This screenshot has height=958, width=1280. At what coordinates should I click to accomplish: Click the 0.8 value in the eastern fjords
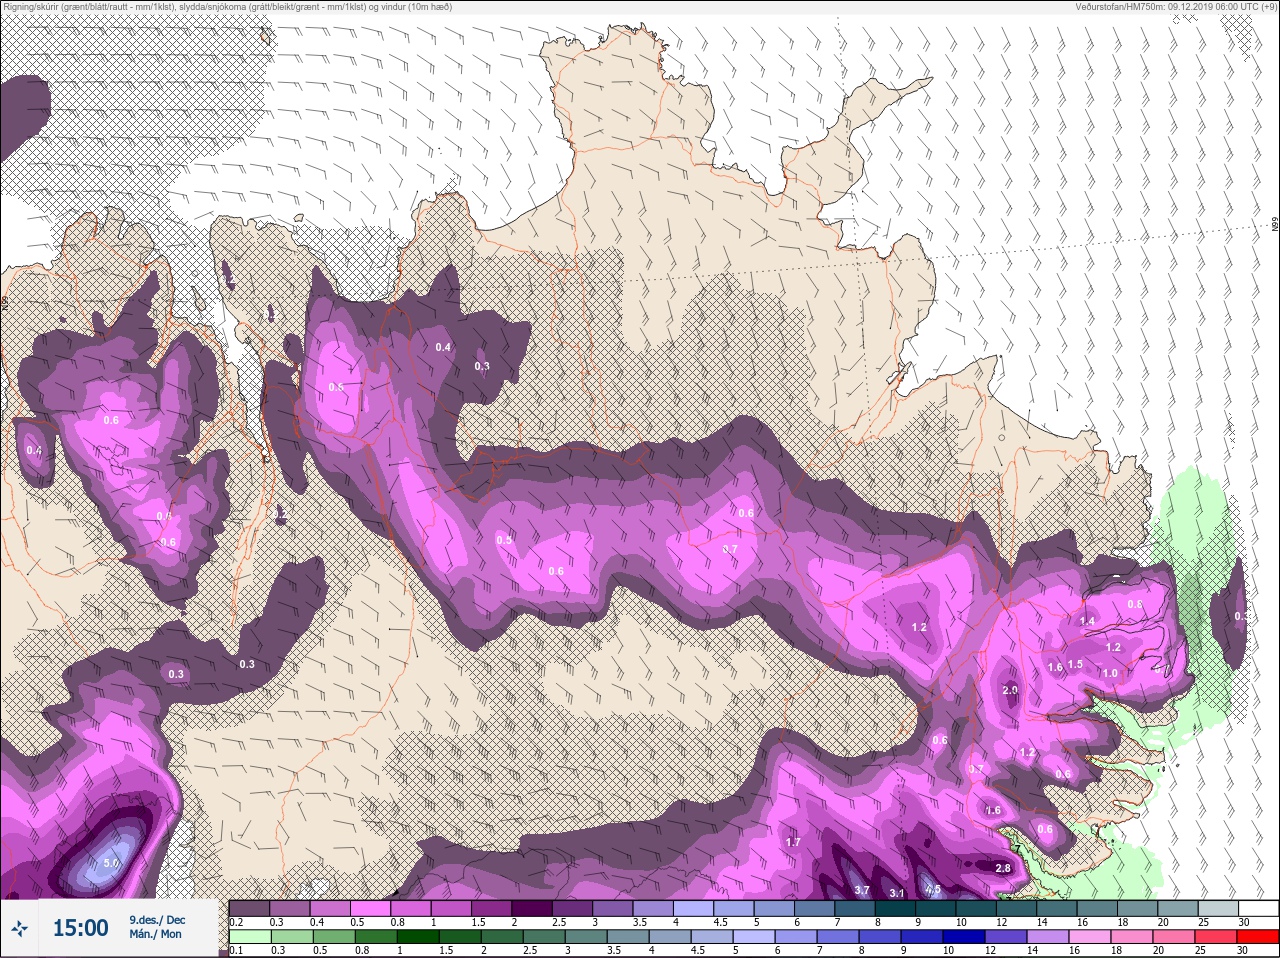[1135, 604]
